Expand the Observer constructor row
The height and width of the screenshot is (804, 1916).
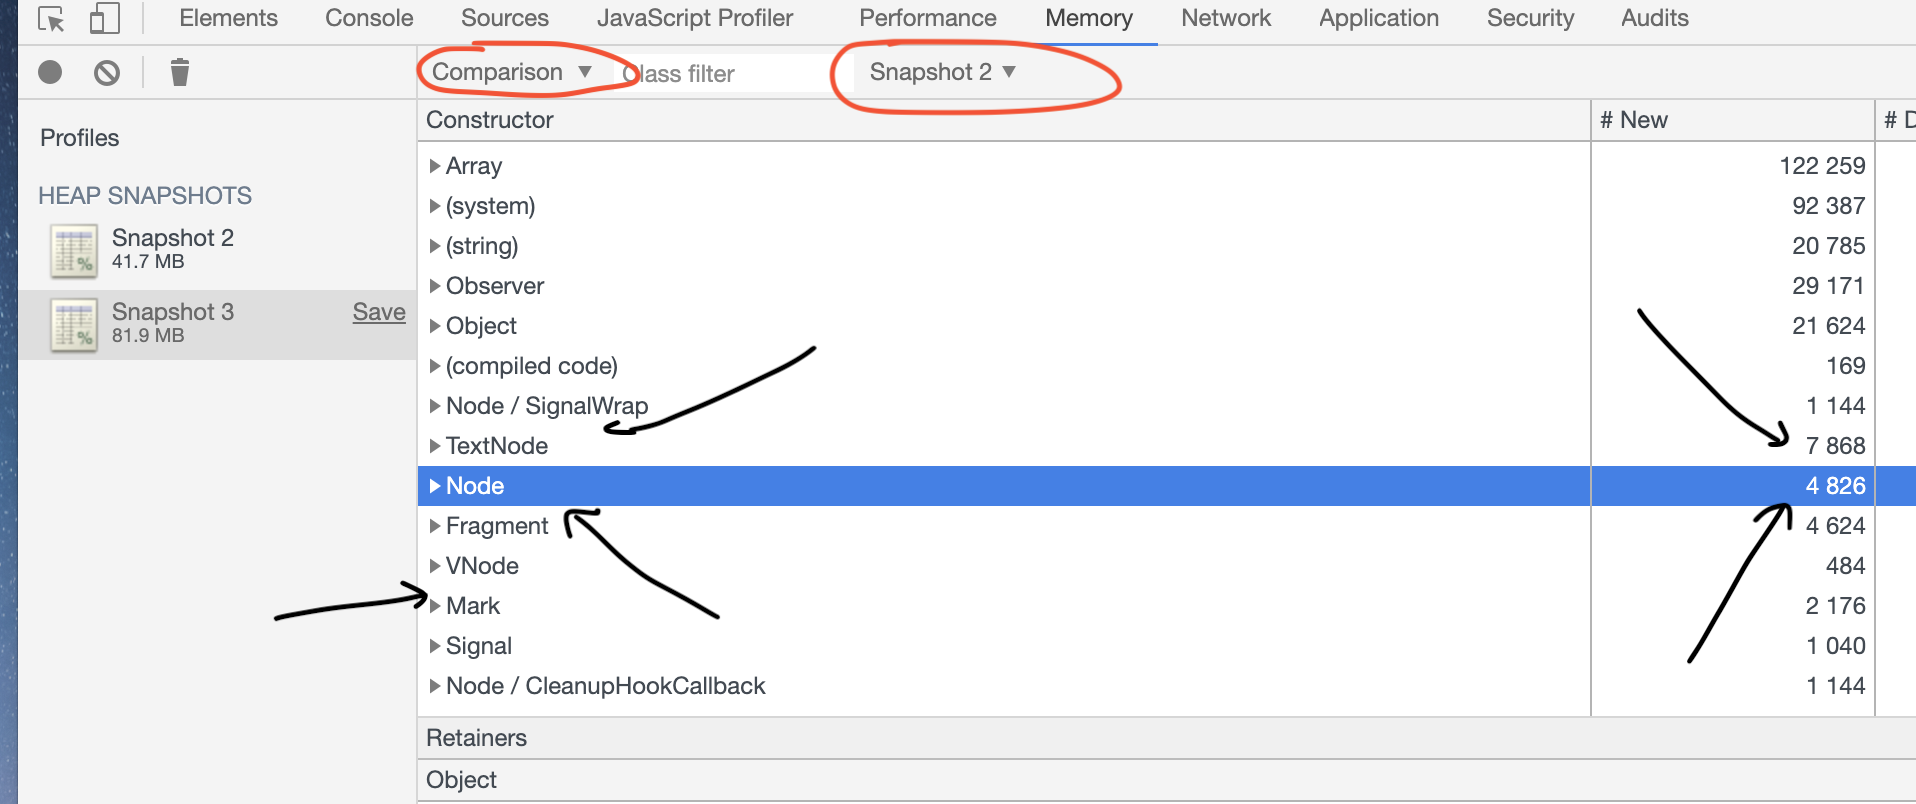(435, 286)
